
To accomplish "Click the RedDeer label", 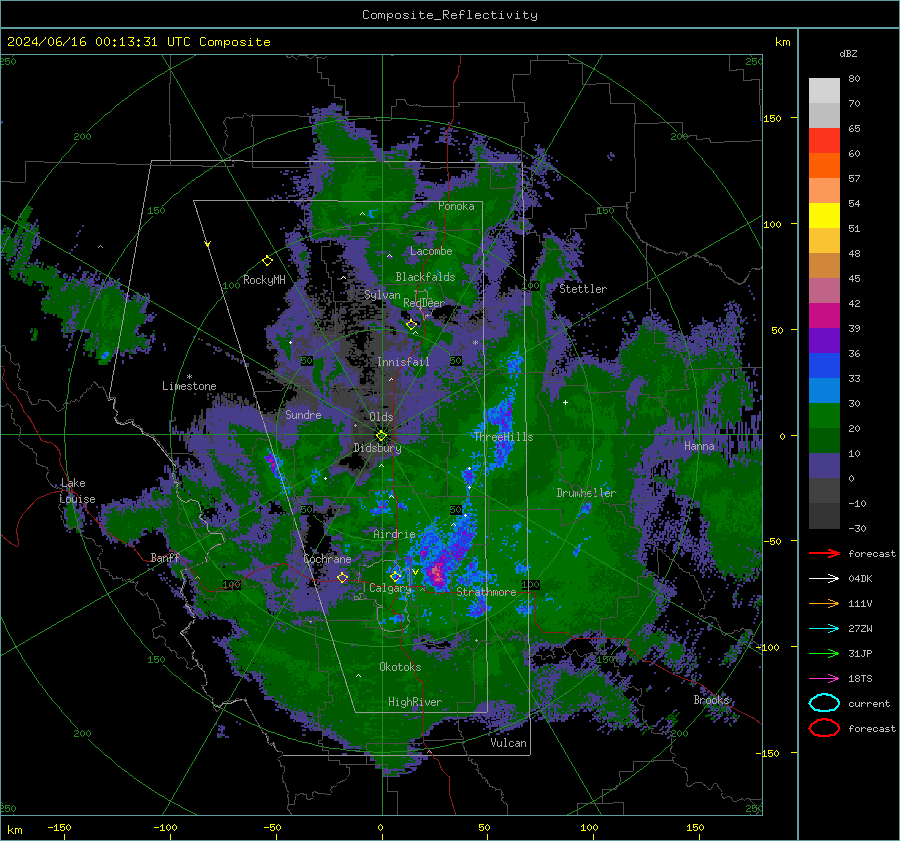I will click(x=424, y=303).
